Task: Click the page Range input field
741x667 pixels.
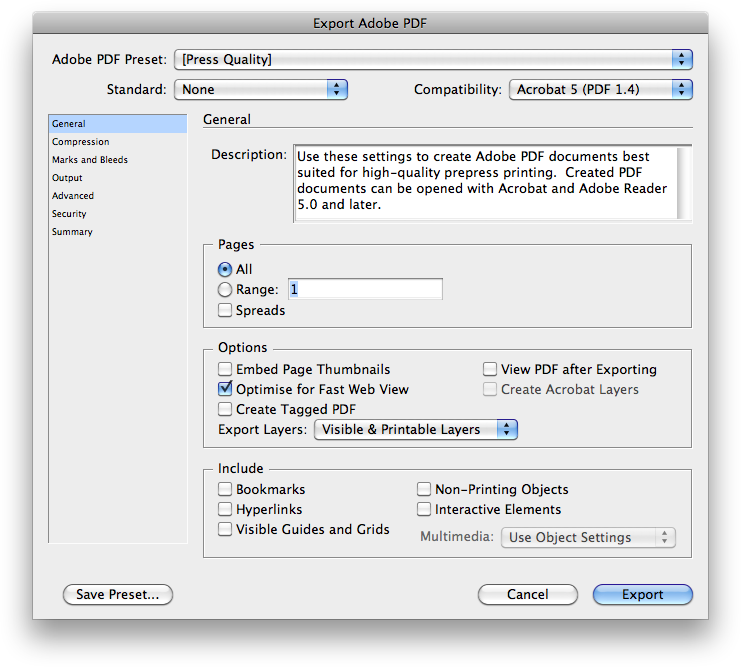Action: coord(365,289)
